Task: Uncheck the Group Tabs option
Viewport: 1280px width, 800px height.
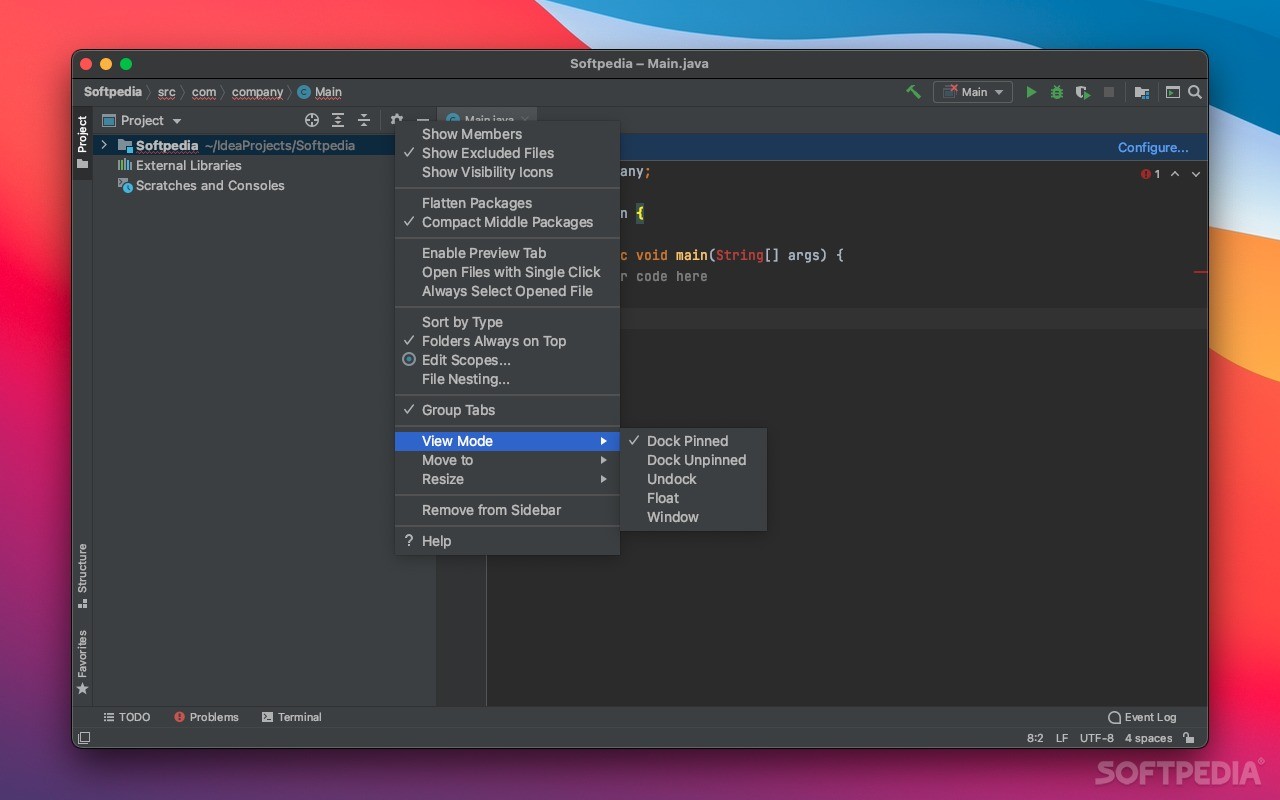Action: 508,410
